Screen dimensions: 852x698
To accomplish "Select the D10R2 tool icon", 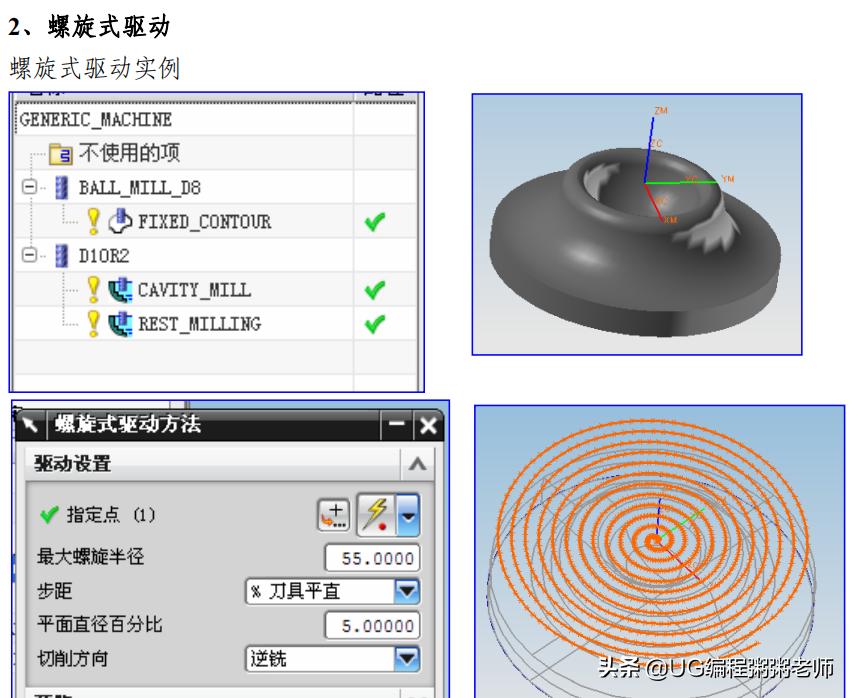I will (62, 256).
